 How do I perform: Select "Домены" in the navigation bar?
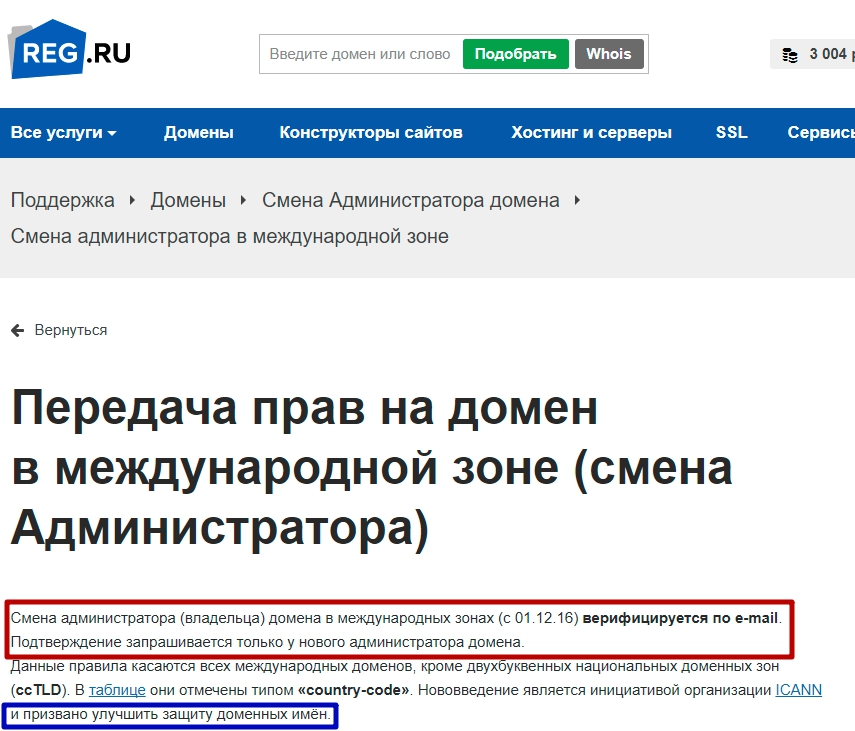click(198, 131)
